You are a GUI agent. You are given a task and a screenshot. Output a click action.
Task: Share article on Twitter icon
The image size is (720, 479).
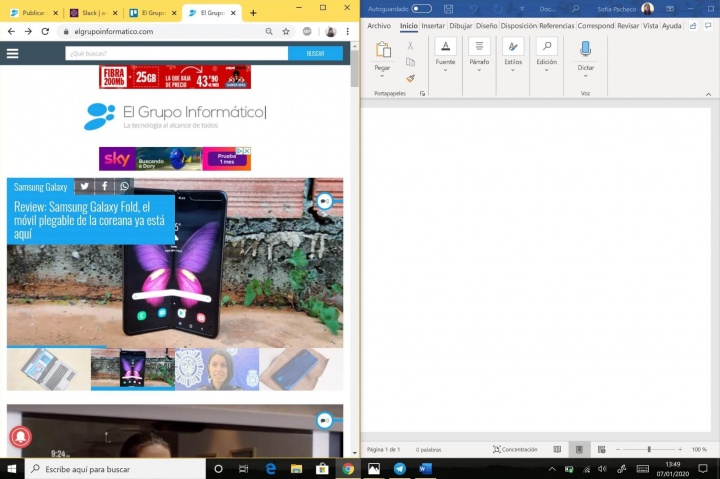coord(84,186)
